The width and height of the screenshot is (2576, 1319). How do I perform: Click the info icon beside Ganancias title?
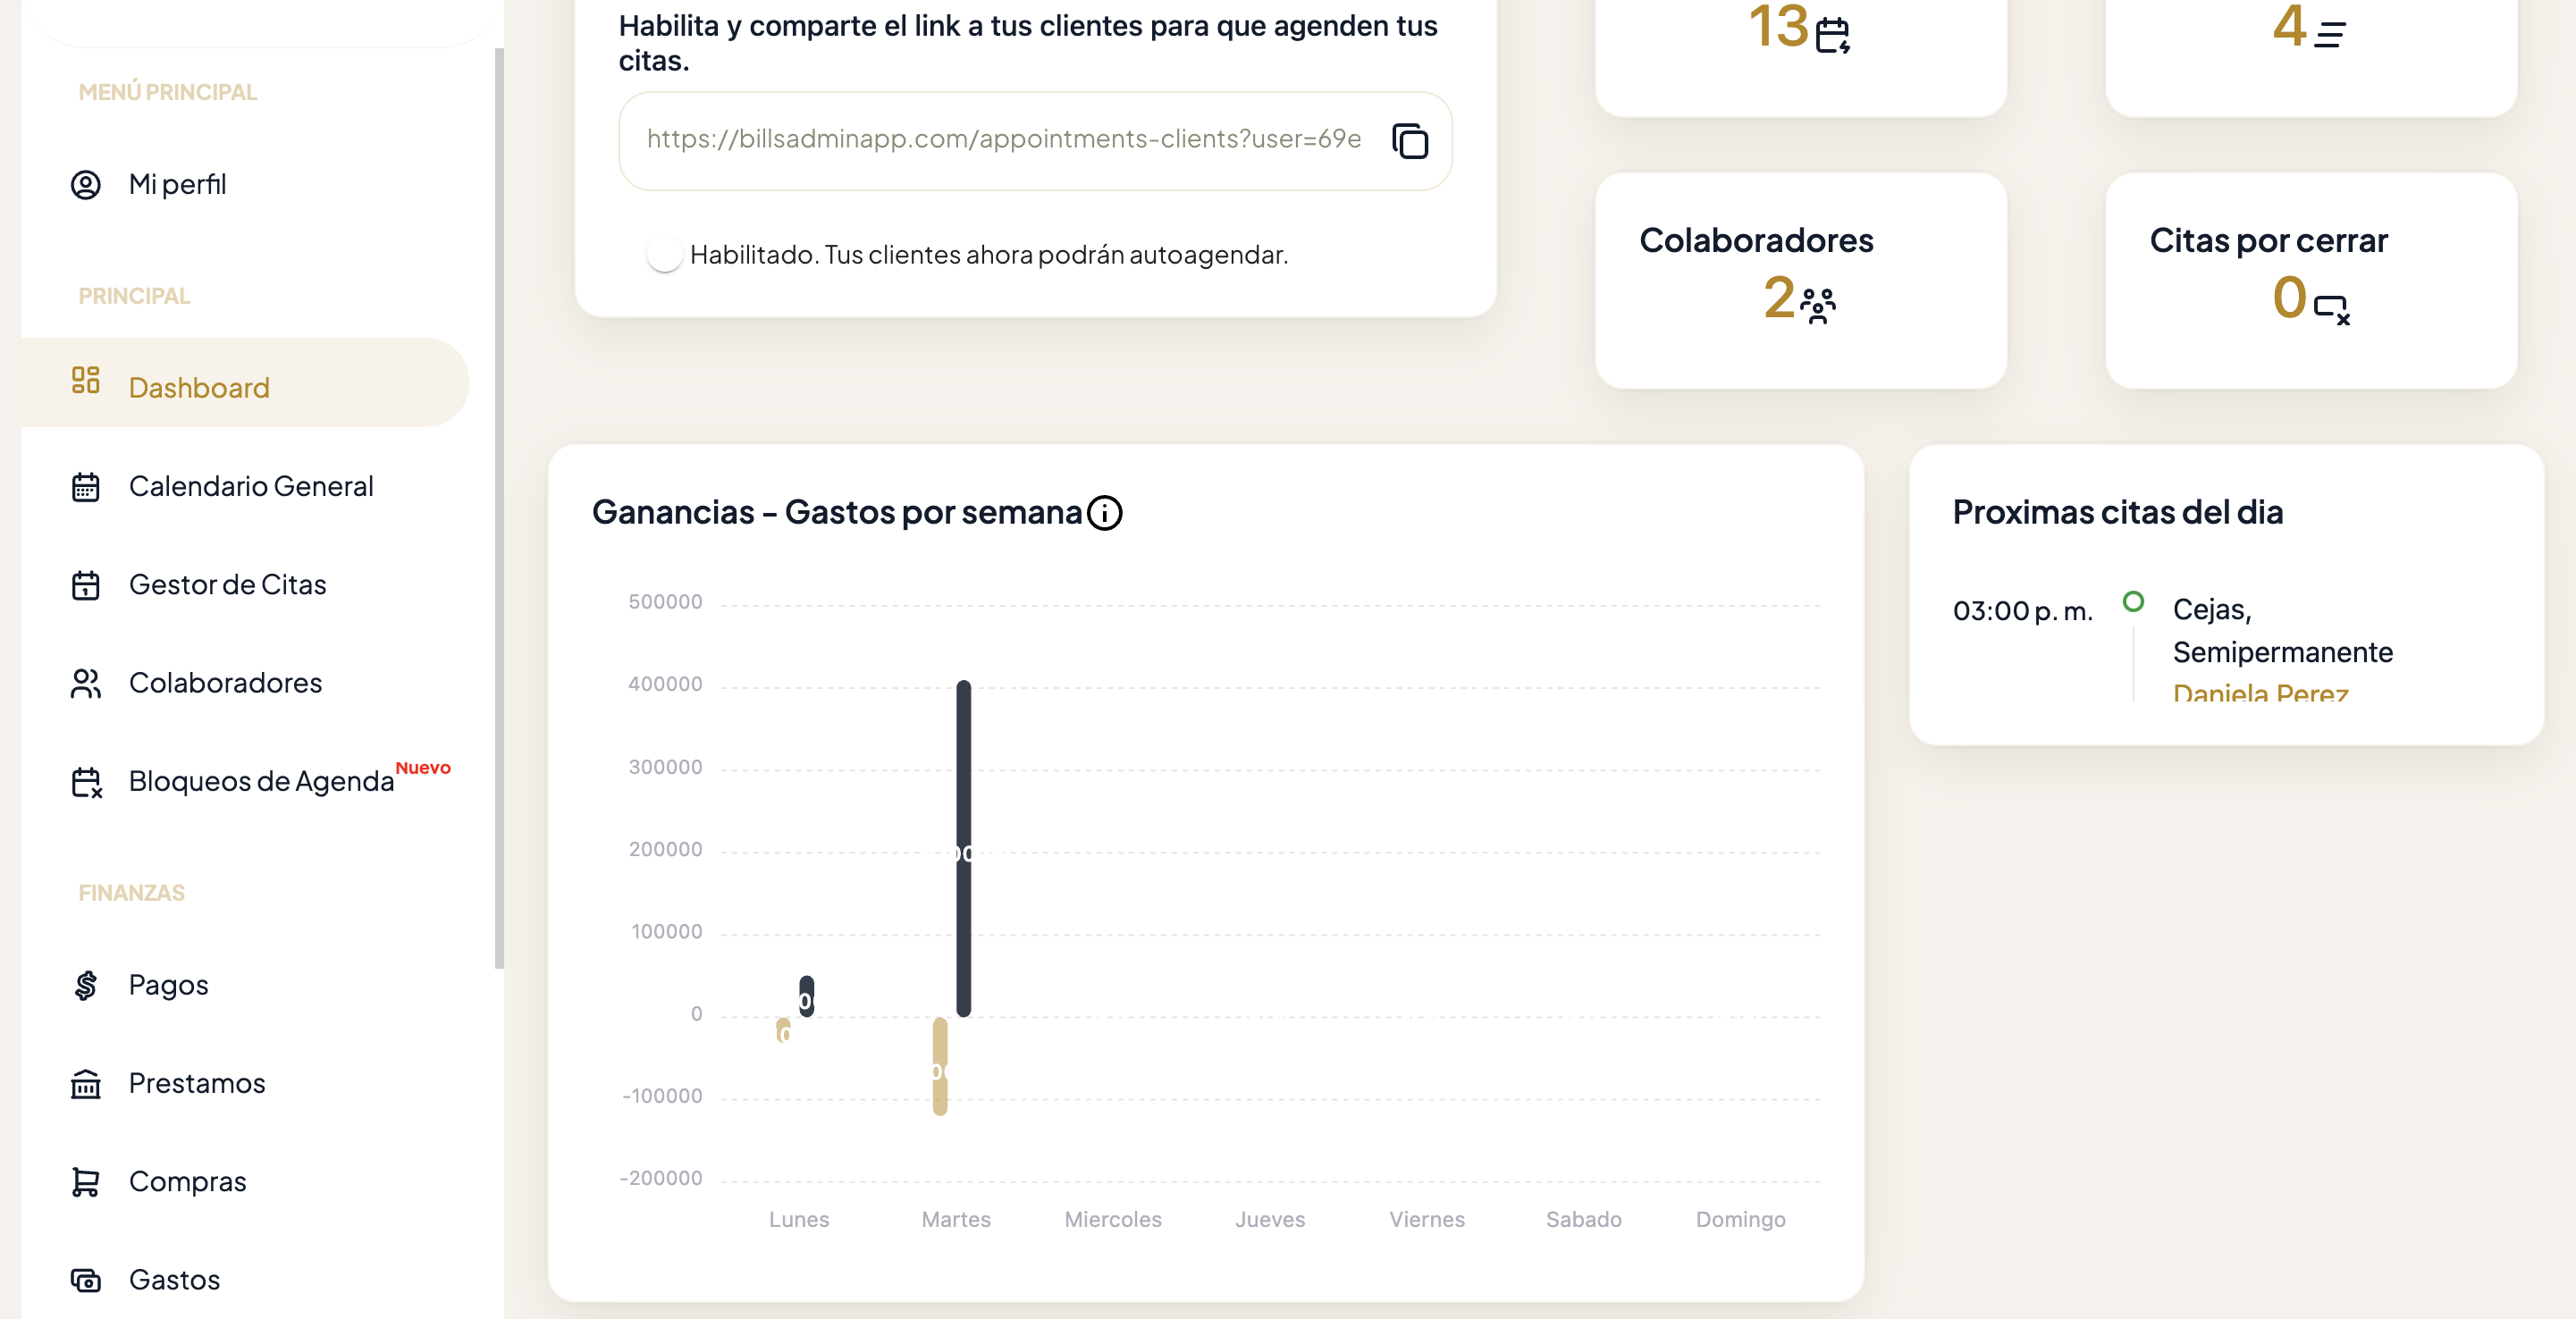click(1104, 513)
